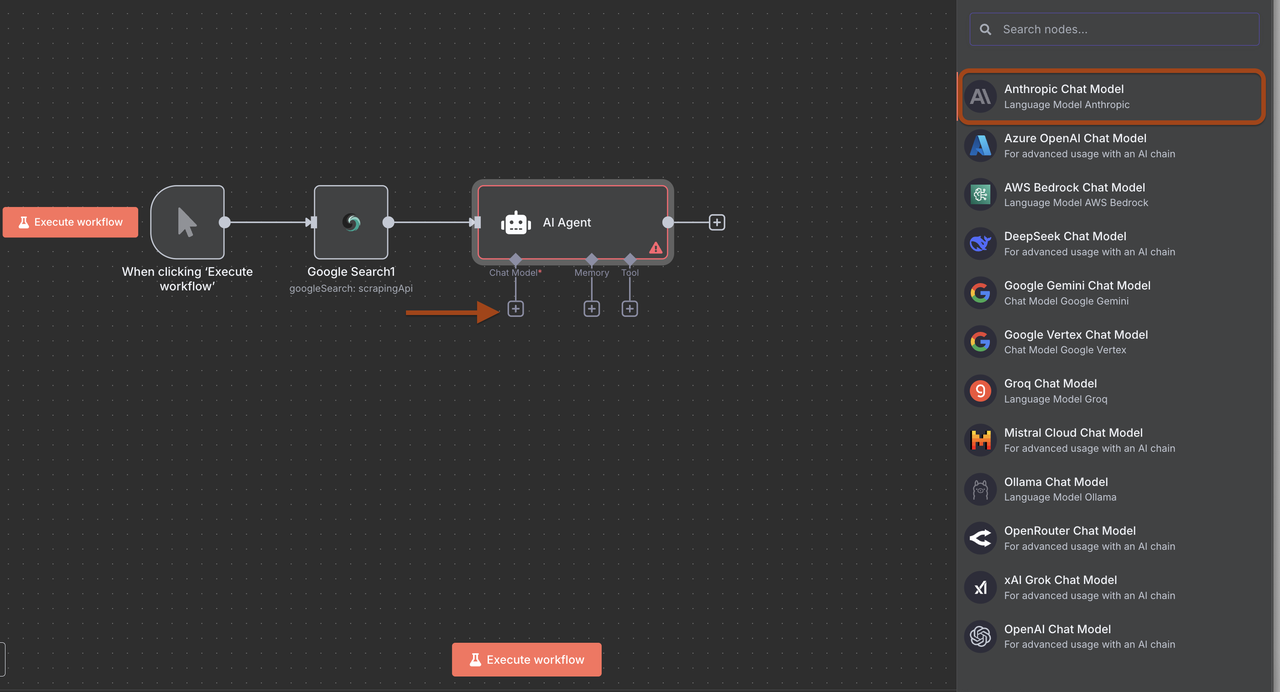Click the xAI Grok logo icon

pyautogui.click(x=980, y=587)
